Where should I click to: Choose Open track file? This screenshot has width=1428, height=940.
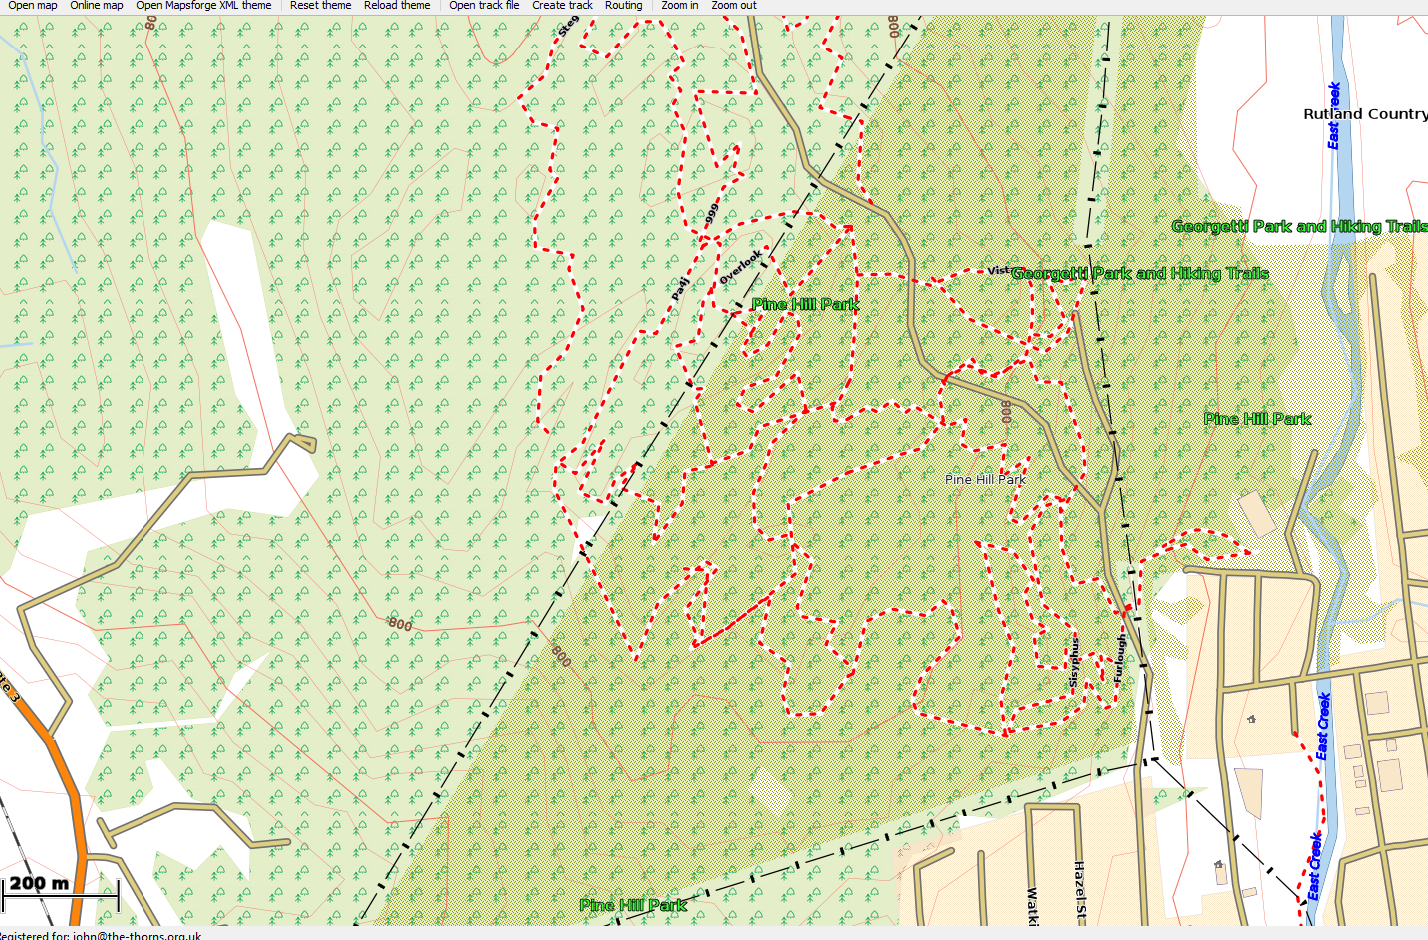484,6
